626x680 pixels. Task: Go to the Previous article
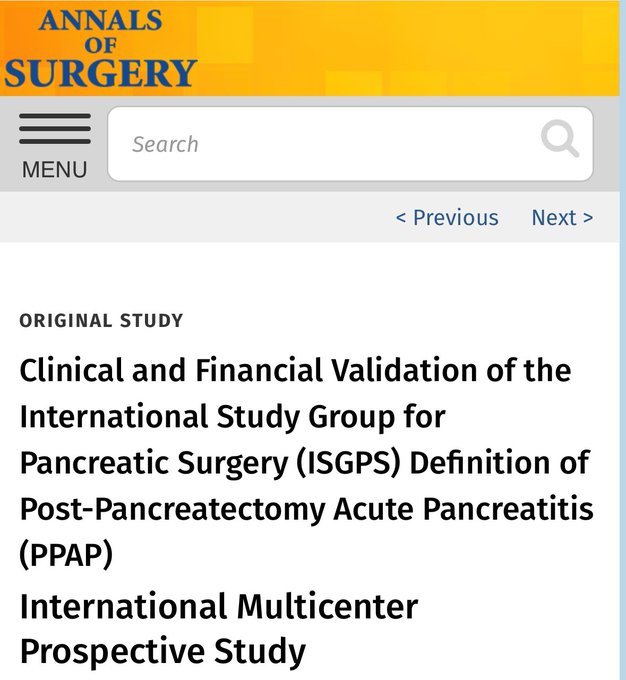click(447, 218)
